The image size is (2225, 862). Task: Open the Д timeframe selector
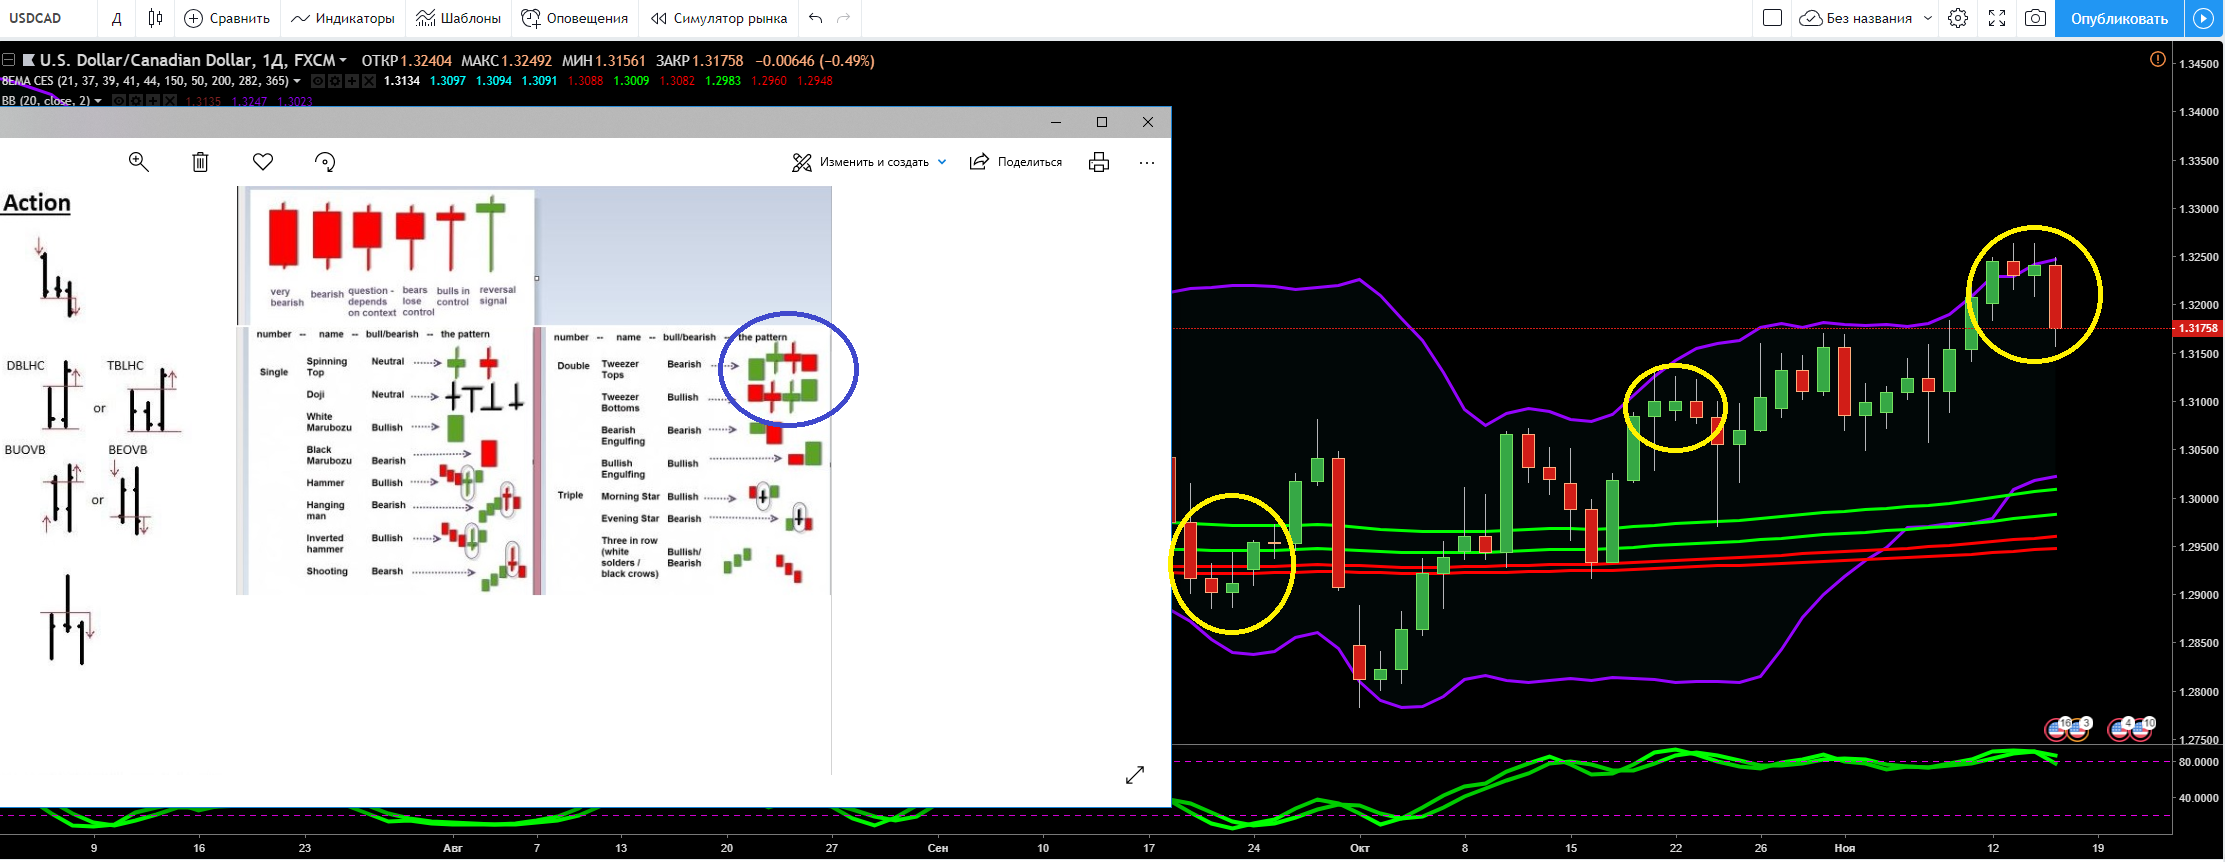117,18
